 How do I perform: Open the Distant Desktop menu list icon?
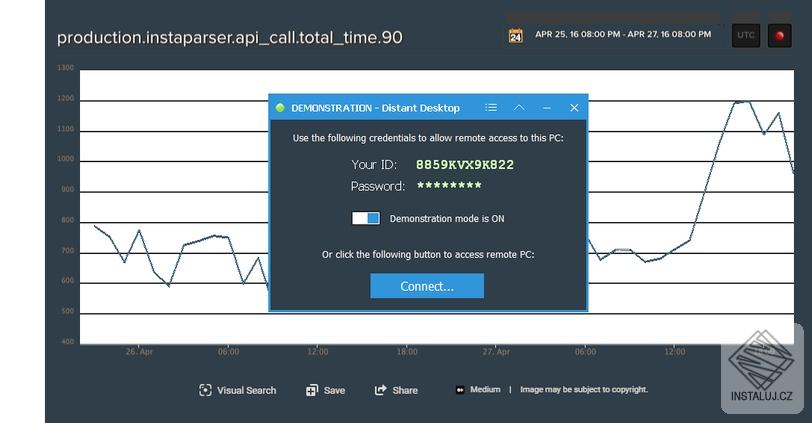pyautogui.click(x=491, y=108)
